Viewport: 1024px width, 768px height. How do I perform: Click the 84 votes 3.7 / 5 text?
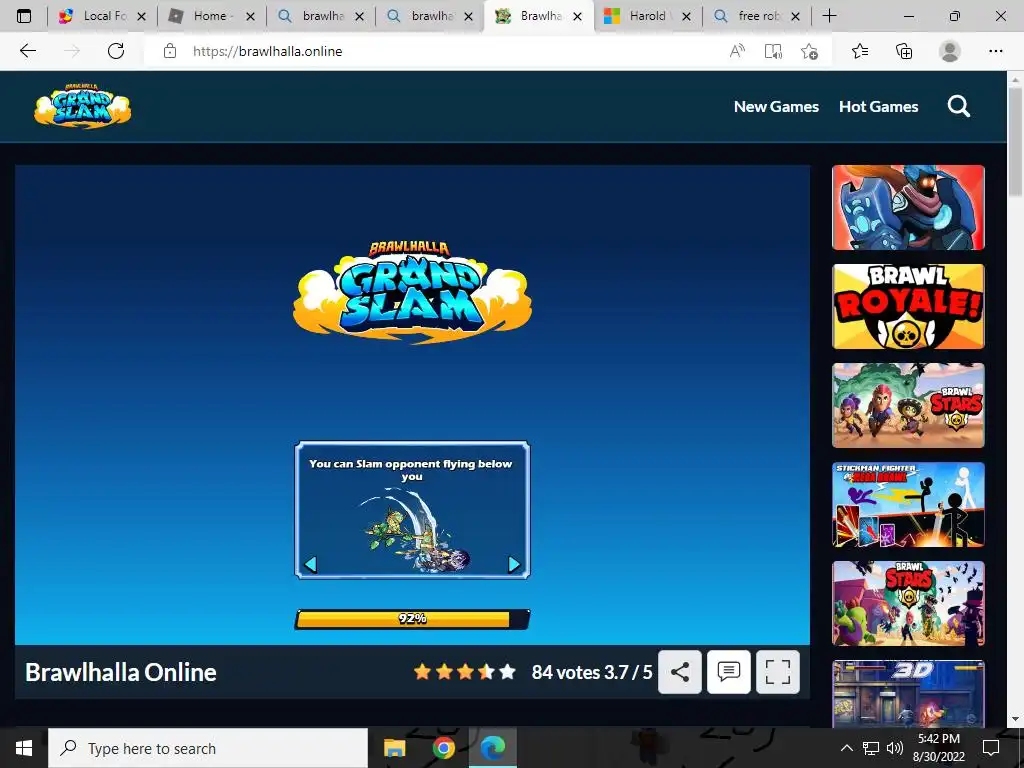point(592,672)
